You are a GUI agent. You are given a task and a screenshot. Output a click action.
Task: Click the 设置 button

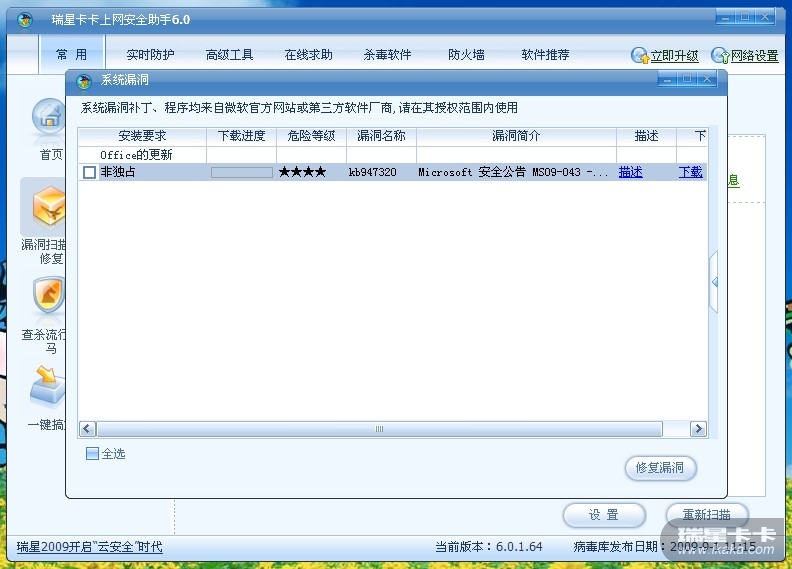click(x=604, y=515)
